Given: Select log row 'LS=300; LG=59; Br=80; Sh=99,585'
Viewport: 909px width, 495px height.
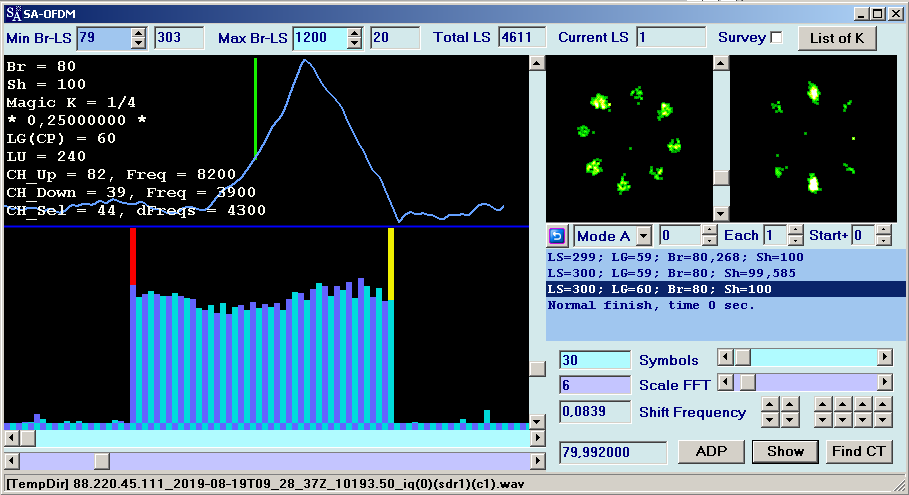Looking at the screenshot, I should [725, 273].
